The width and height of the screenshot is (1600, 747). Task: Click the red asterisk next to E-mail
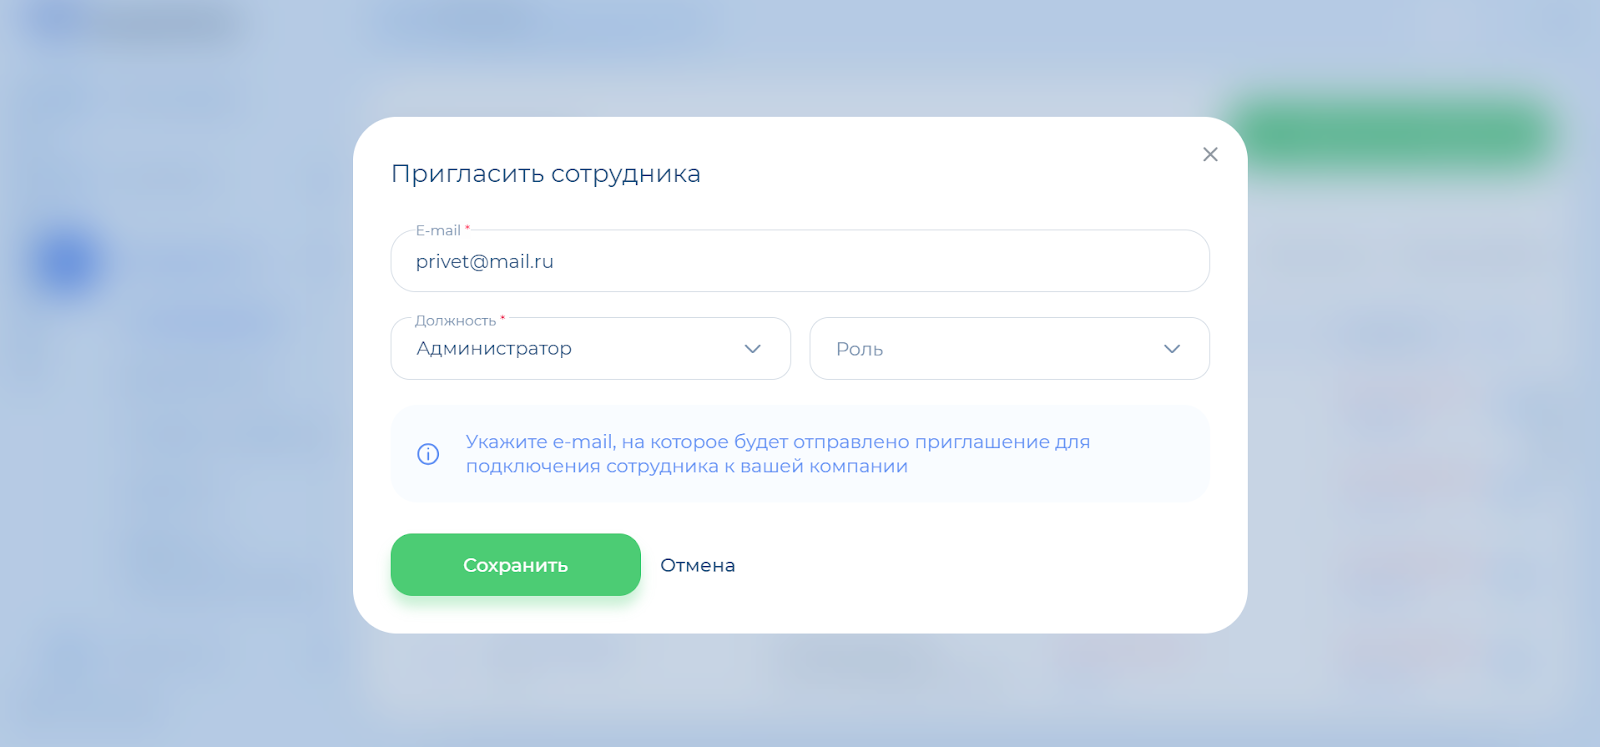click(x=467, y=229)
